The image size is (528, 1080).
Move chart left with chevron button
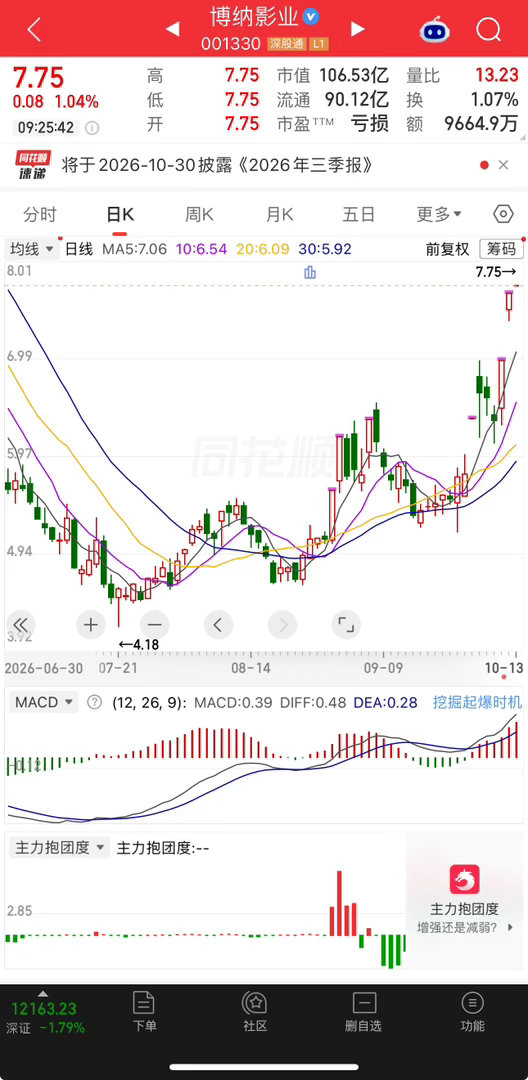point(218,625)
